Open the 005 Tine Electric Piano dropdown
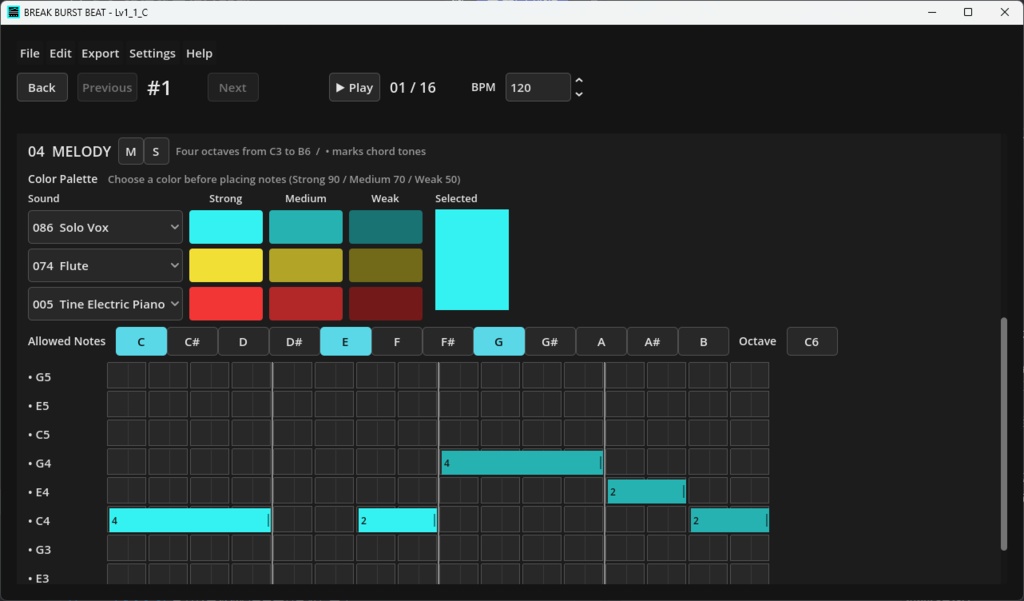 [x=105, y=304]
